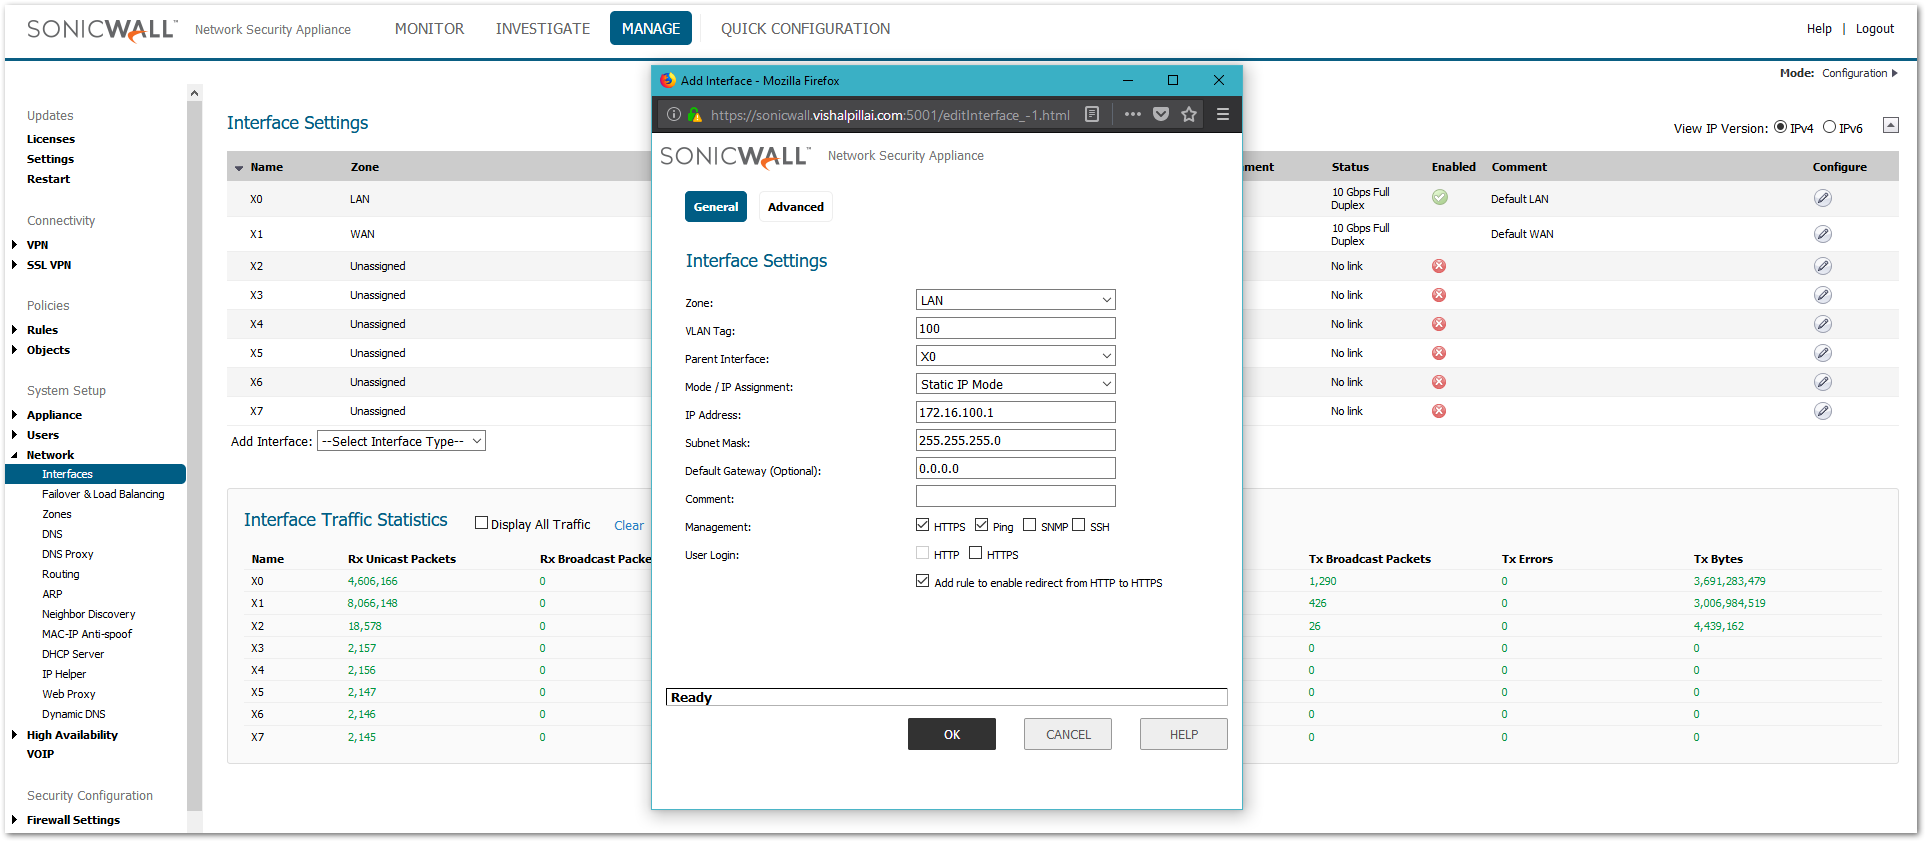Click the Clear statistics link
This screenshot has height=842, width=1926.
point(629,525)
